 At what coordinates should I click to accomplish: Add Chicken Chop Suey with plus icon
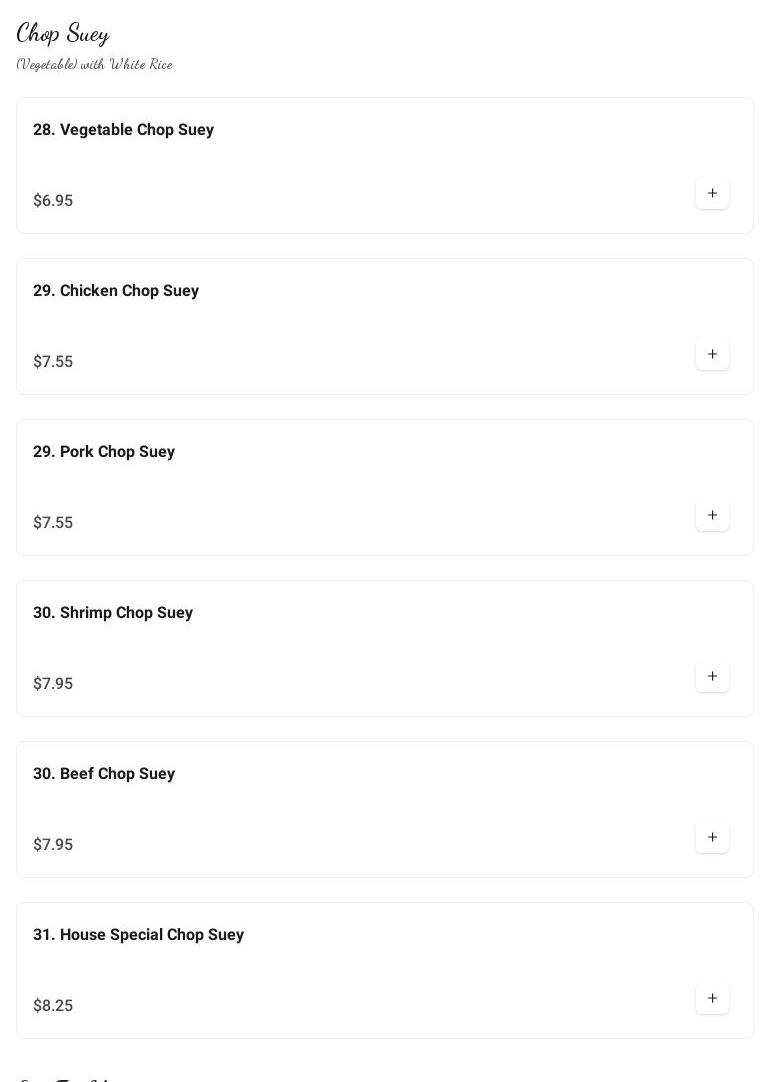pos(712,354)
